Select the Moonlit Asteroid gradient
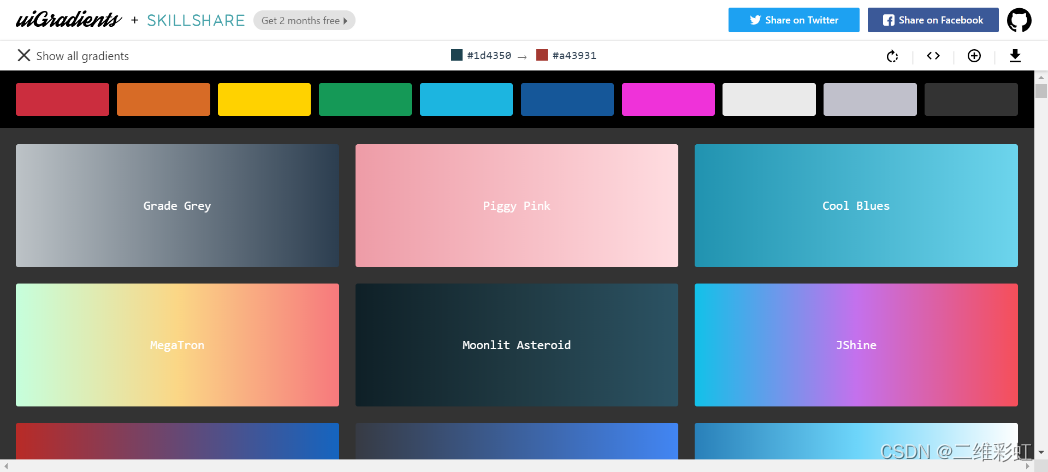 pos(517,345)
